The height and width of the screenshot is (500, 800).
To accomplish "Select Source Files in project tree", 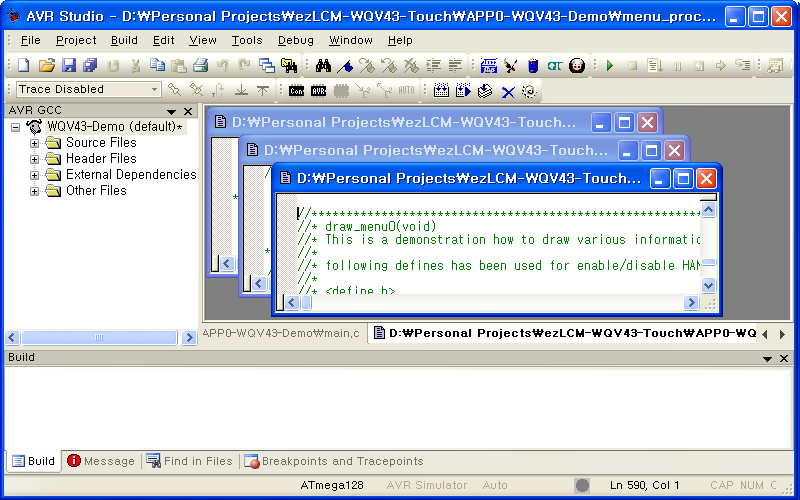I will point(101,143).
